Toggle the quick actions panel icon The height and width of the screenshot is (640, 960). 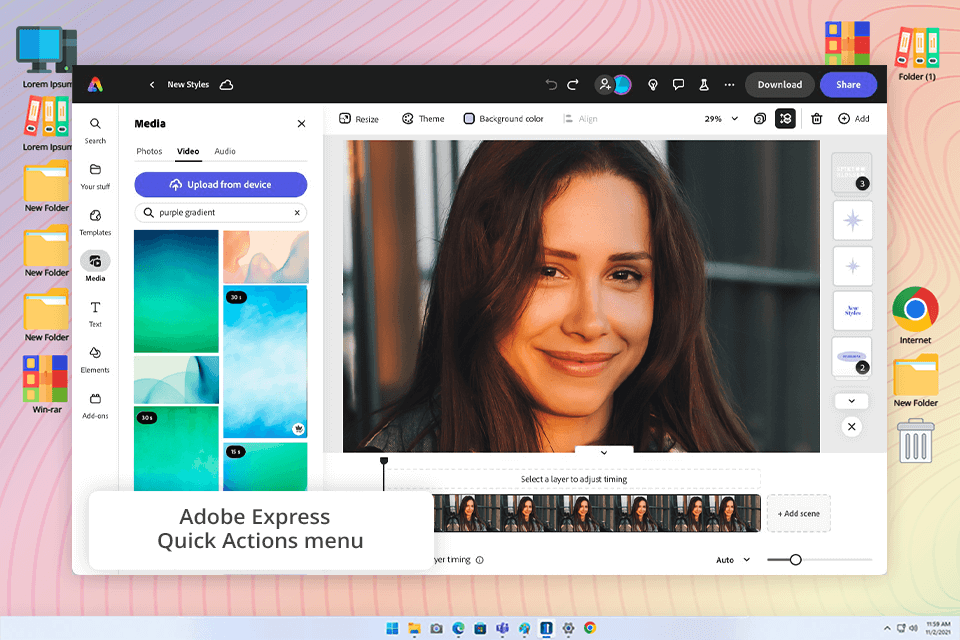click(786, 119)
